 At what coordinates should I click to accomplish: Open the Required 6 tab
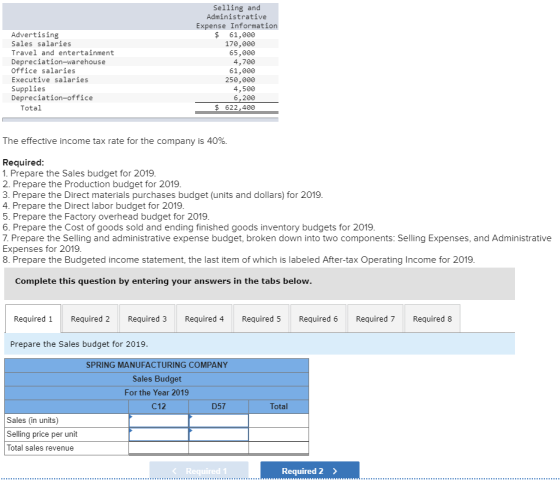pos(318,319)
